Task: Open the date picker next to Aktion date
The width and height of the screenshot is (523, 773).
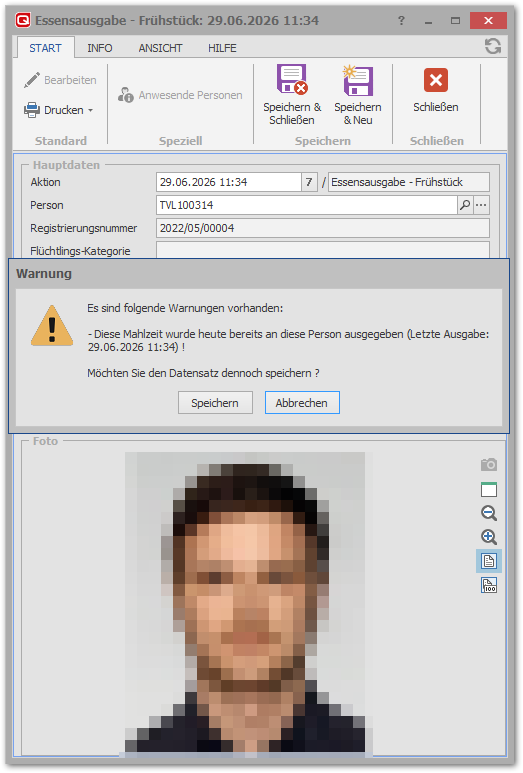Action: coord(309,182)
